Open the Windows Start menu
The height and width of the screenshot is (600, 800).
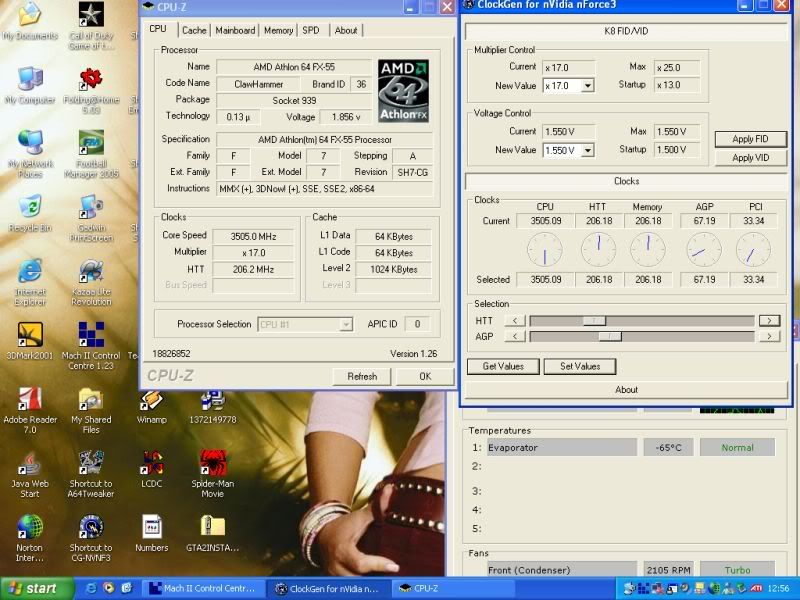point(37,589)
